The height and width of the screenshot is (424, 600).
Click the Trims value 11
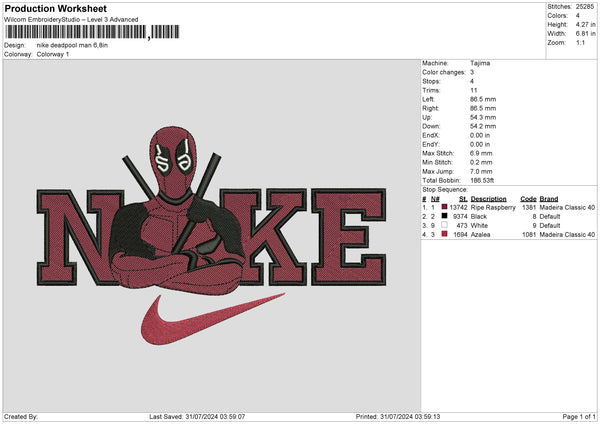click(x=474, y=90)
